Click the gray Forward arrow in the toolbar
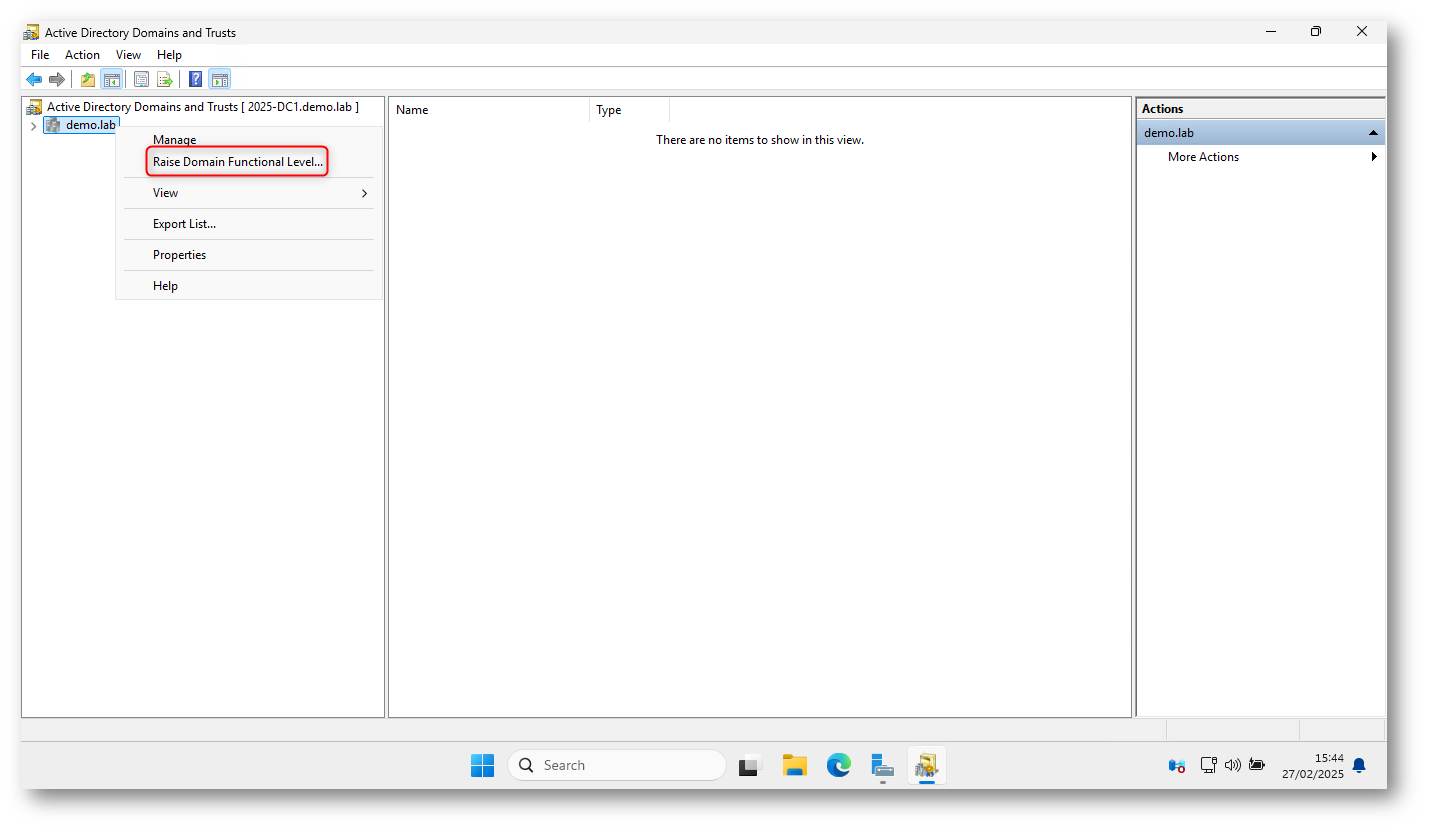This screenshot has height=831, width=1429. (x=57, y=79)
